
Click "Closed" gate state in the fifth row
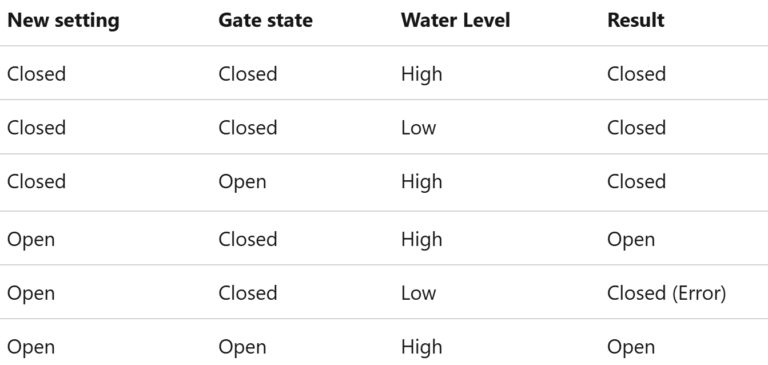pyautogui.click(x=248, y=293)
